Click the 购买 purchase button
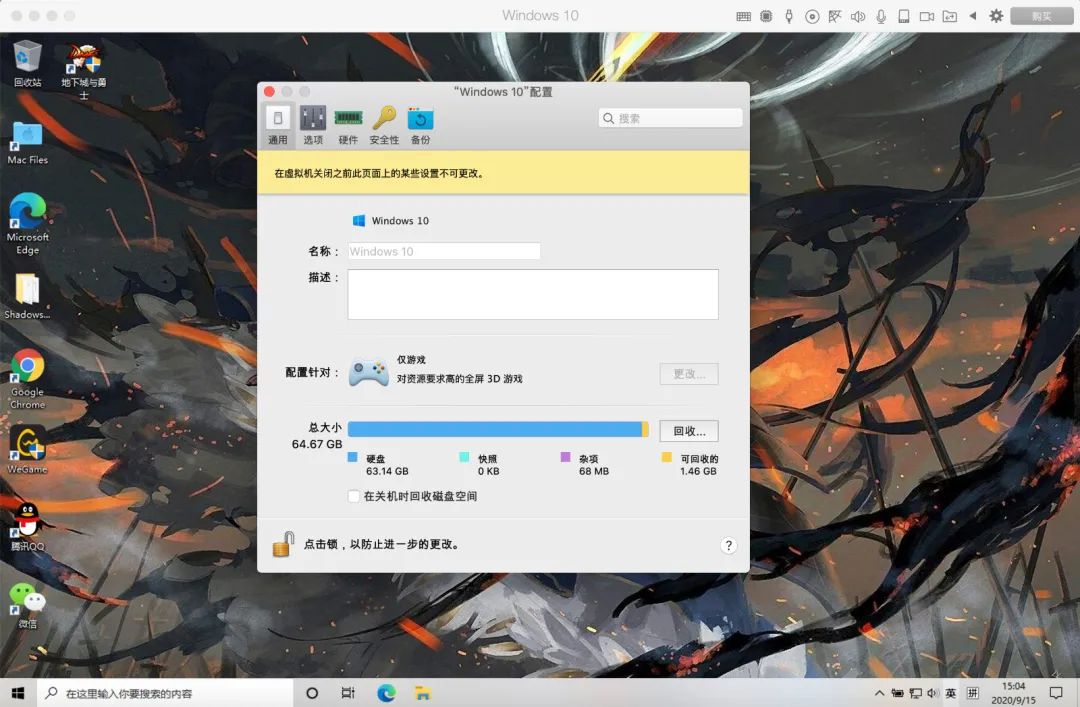Screen dimensions: 1080x707 pos(1042,16)
